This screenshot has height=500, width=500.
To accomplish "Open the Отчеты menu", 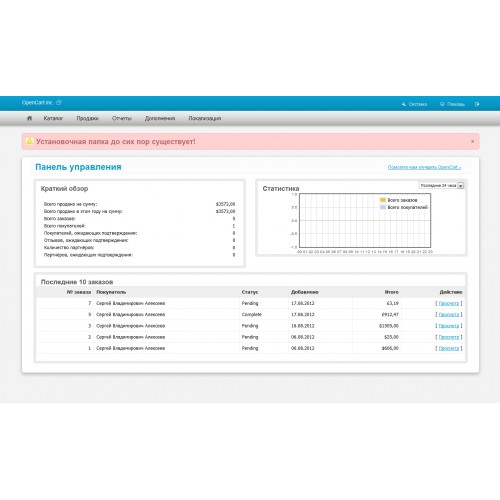I will [x=122, y=118].
